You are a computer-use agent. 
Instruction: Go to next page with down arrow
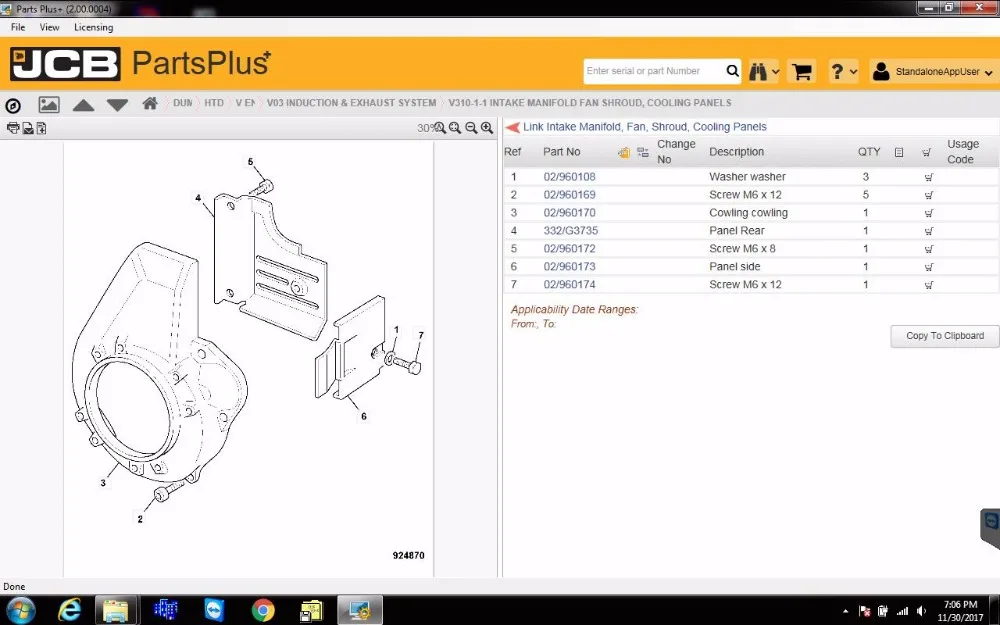click(x=117, y=105)
